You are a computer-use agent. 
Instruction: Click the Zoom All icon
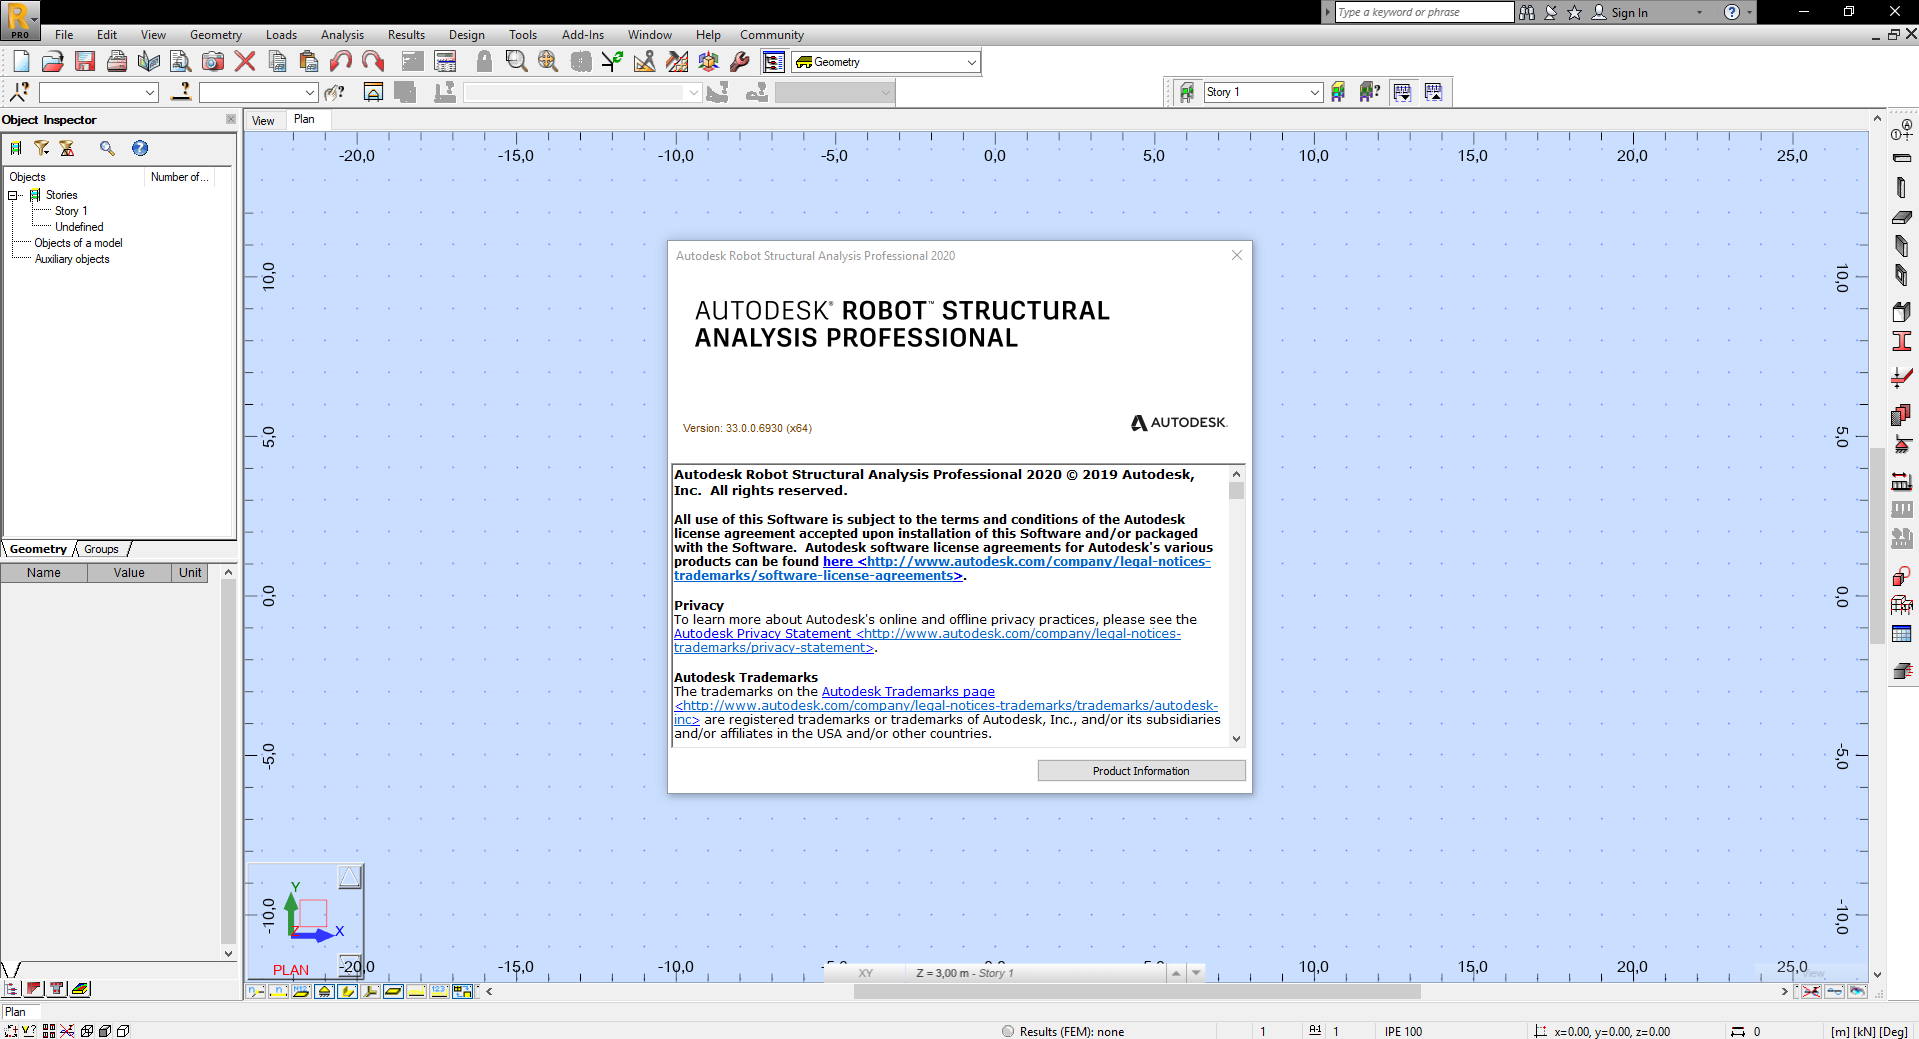click(548, 62)
